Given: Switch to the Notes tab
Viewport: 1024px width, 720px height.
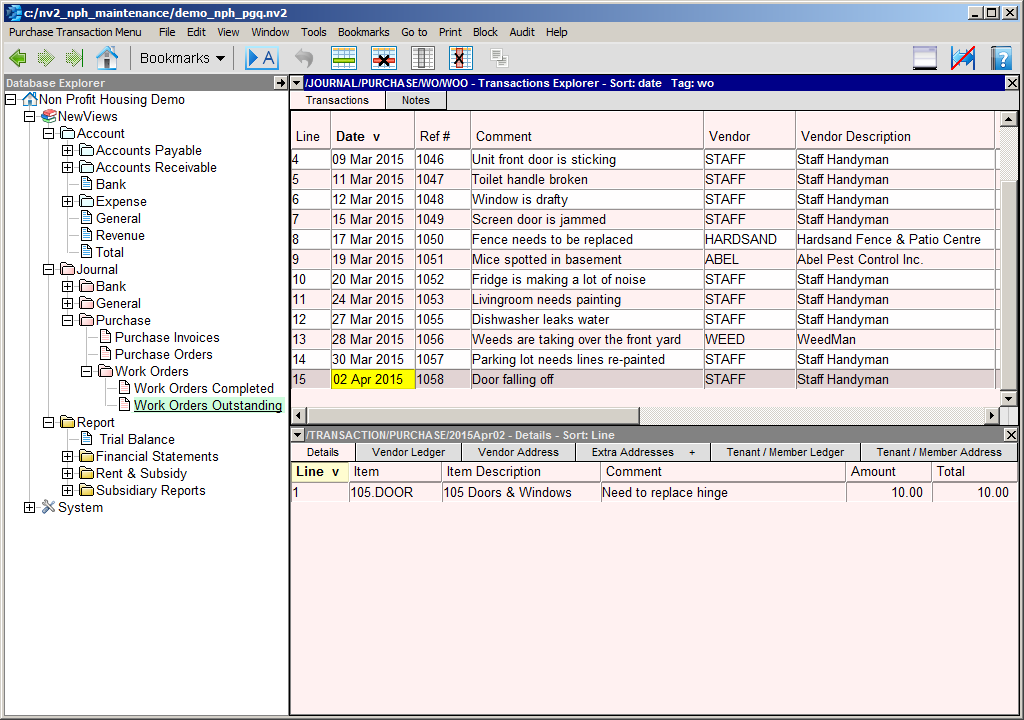Looking at the screenshot, I should tap(415, 100).
